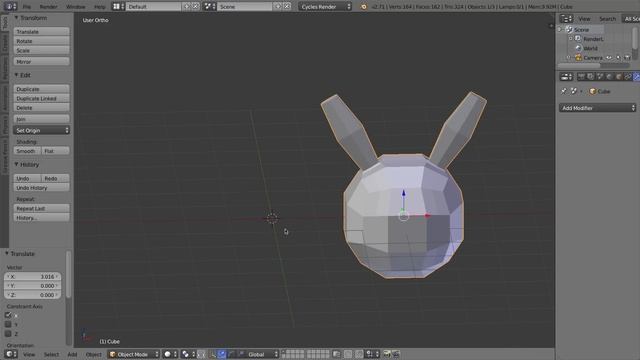Viewport: 640px width, 360px height.
Task: Toggle manipulate center points button
Action: tap(201, 354)
